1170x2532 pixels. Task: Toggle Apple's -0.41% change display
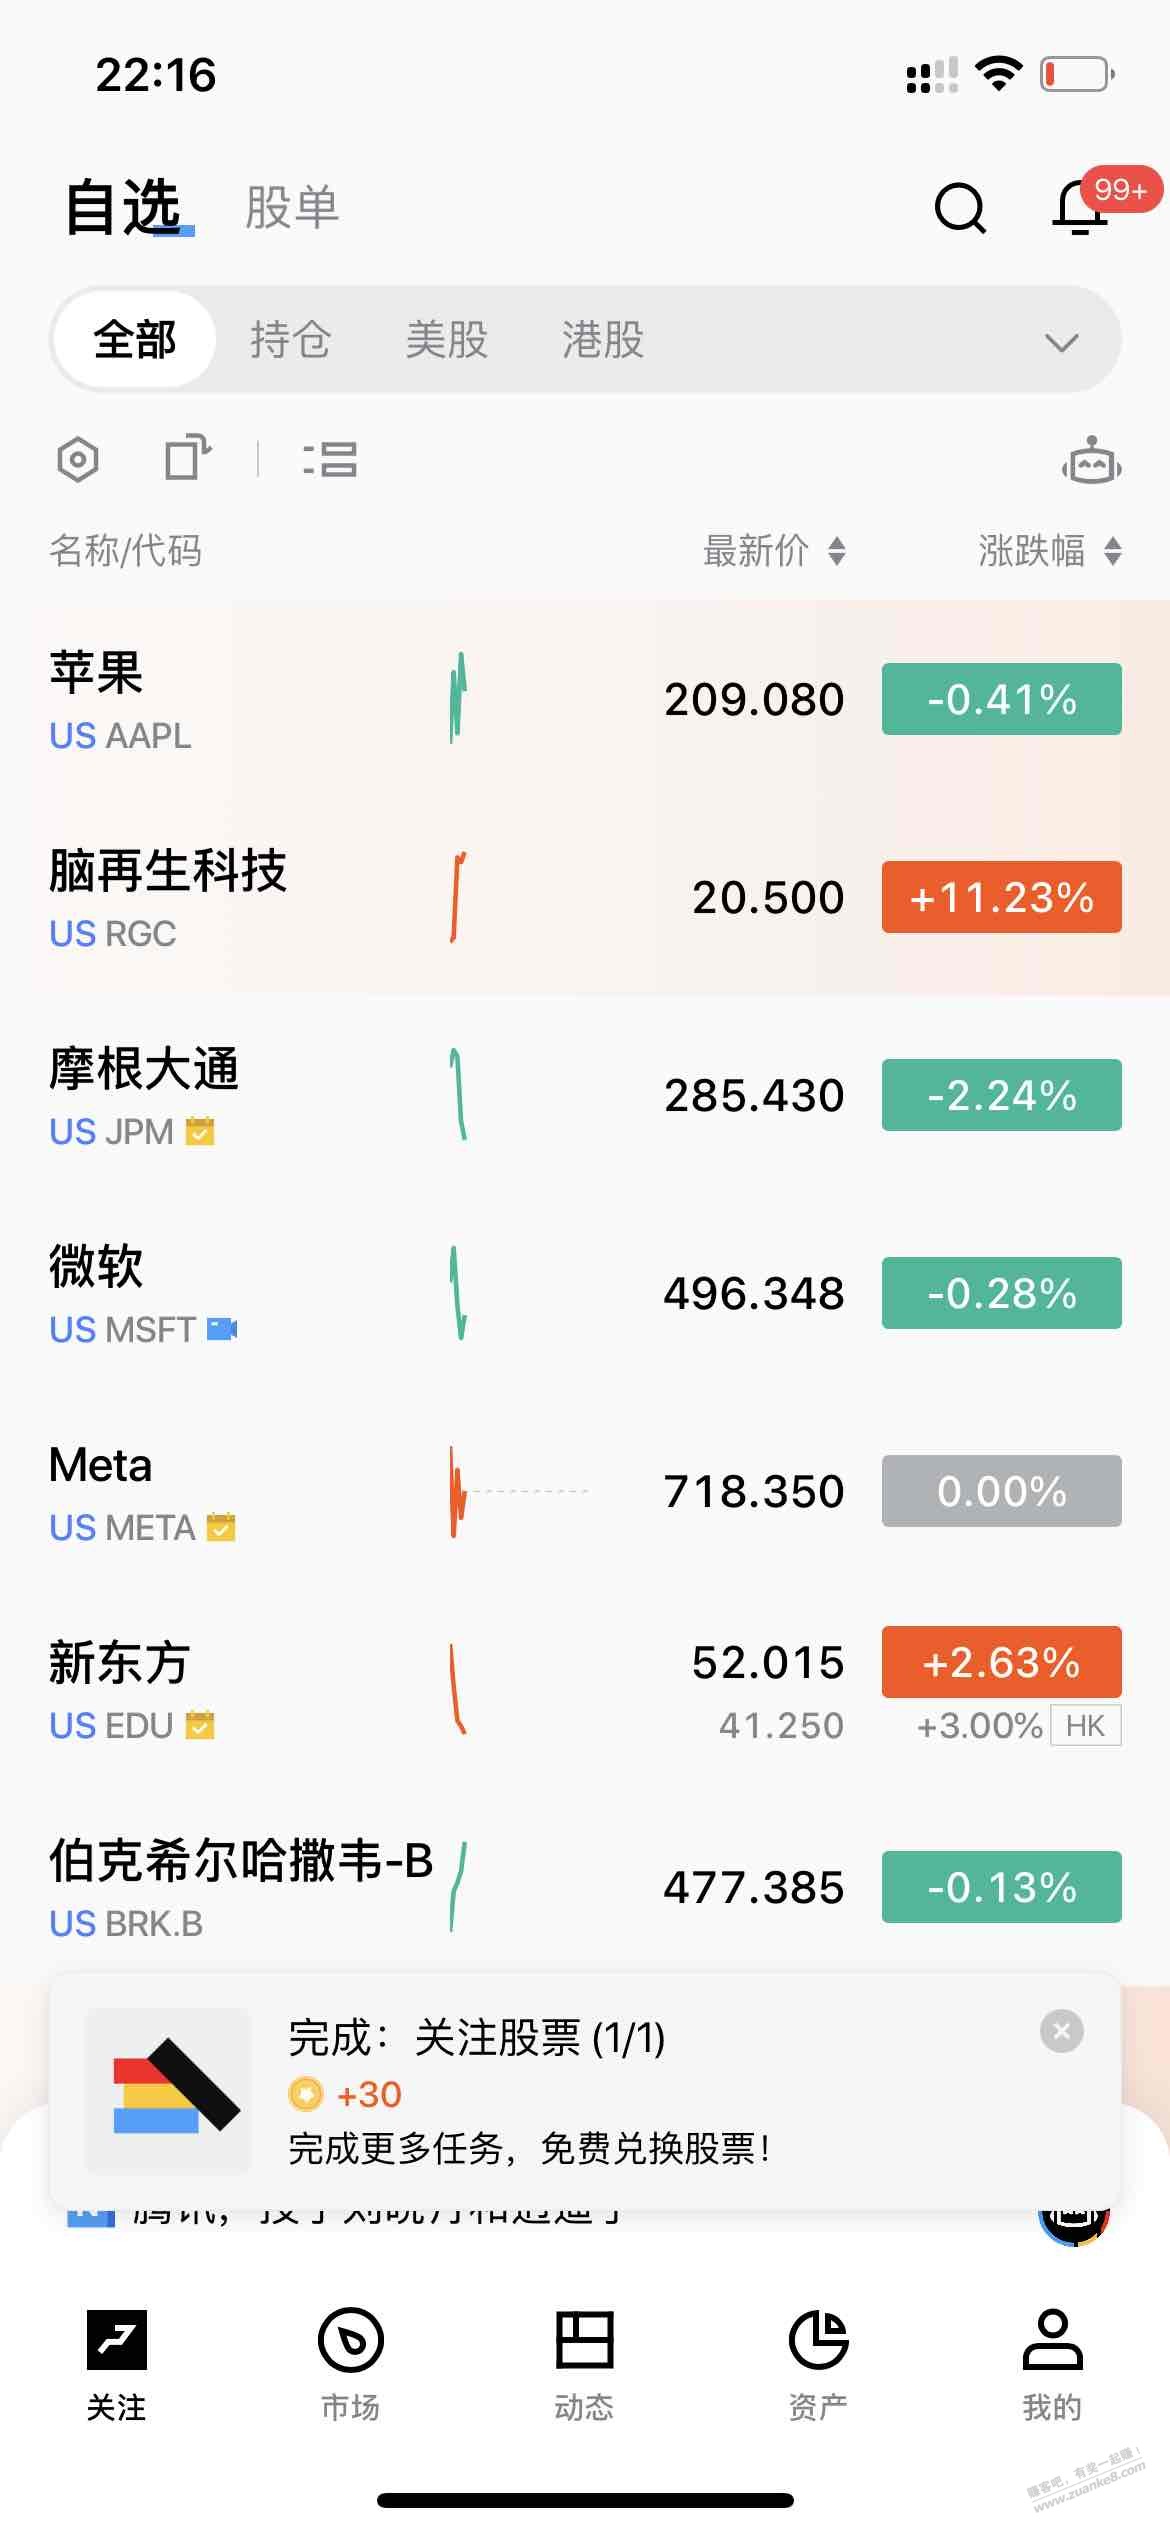coord(1002,699)
